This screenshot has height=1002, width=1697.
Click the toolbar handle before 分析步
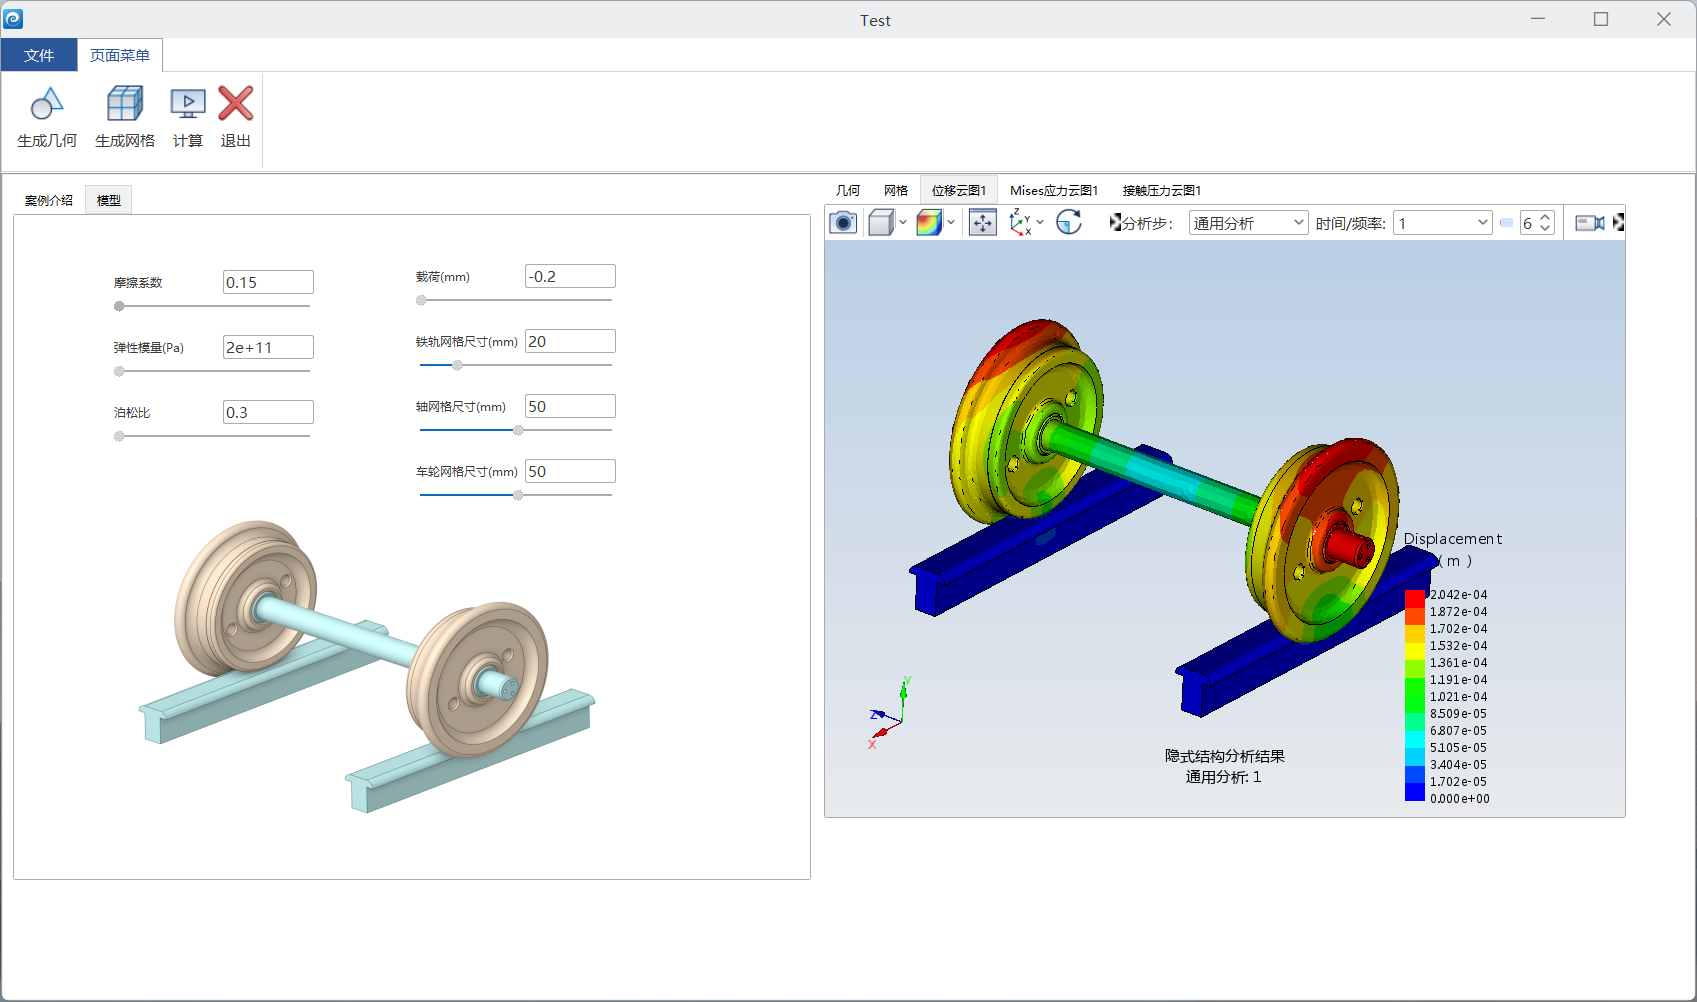point(1115,222)
